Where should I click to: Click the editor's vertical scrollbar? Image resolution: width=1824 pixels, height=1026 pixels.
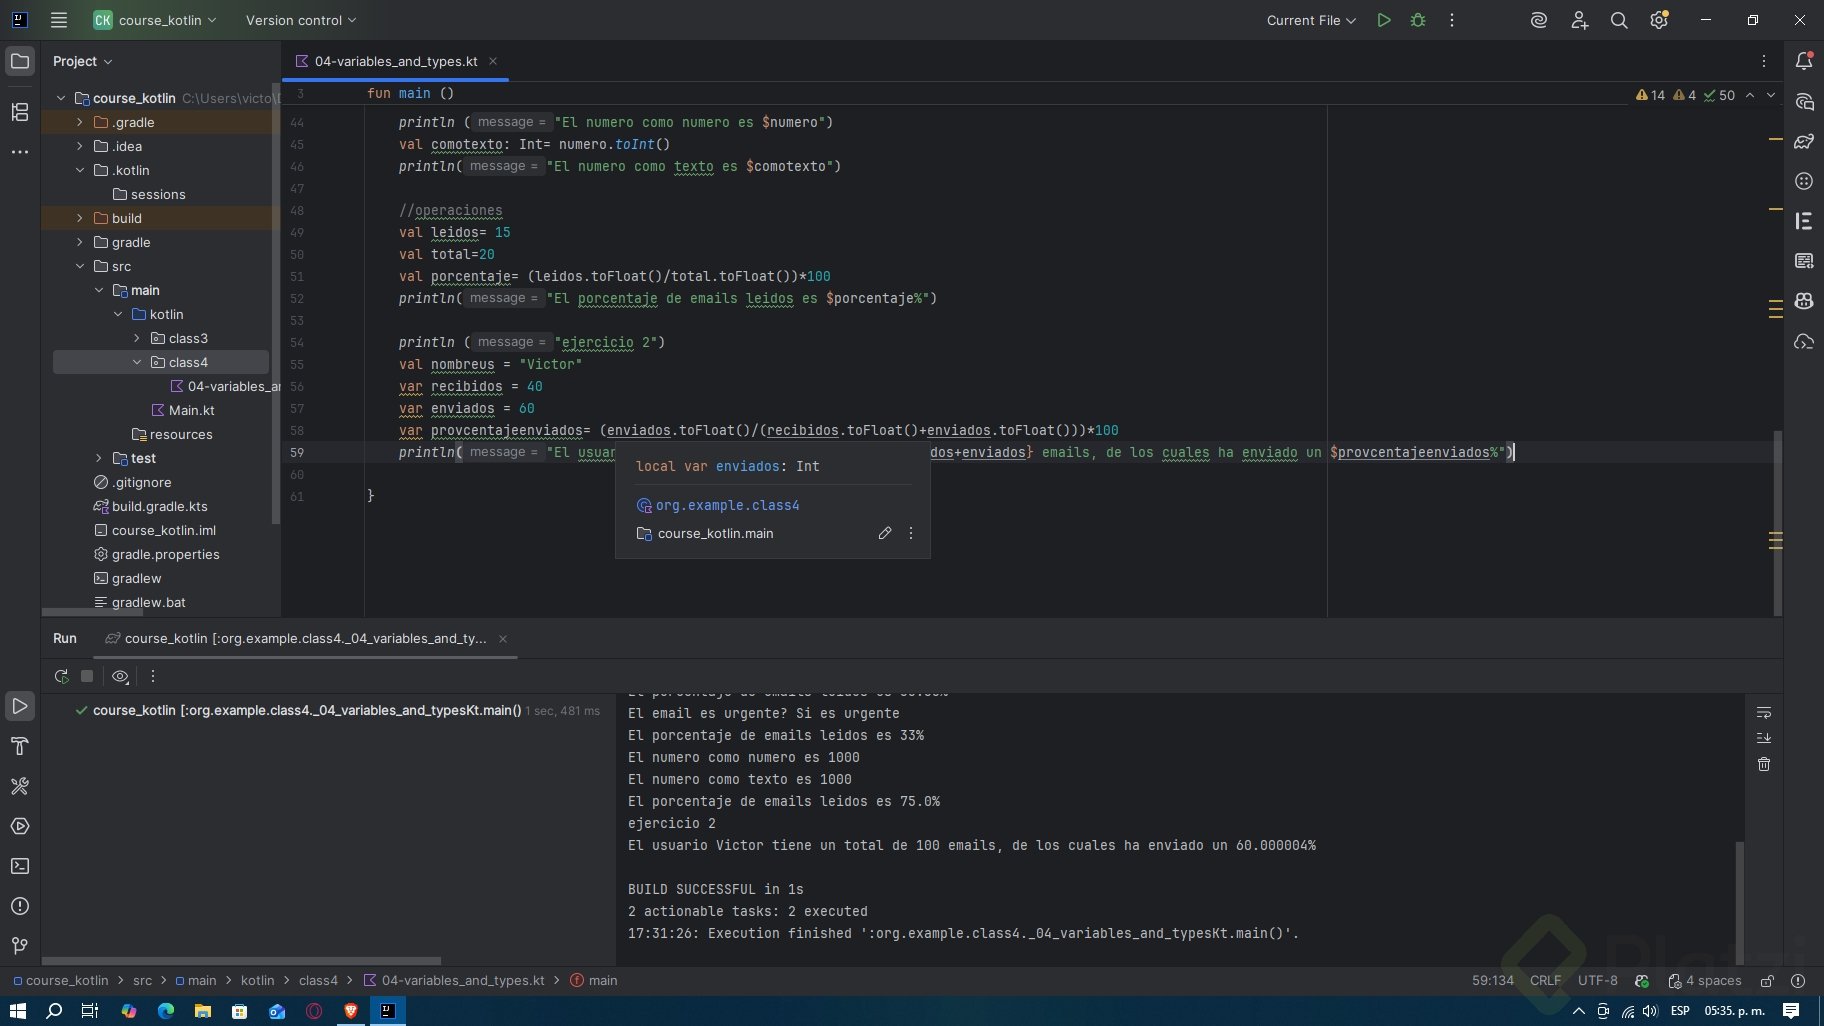[1777, 520]
